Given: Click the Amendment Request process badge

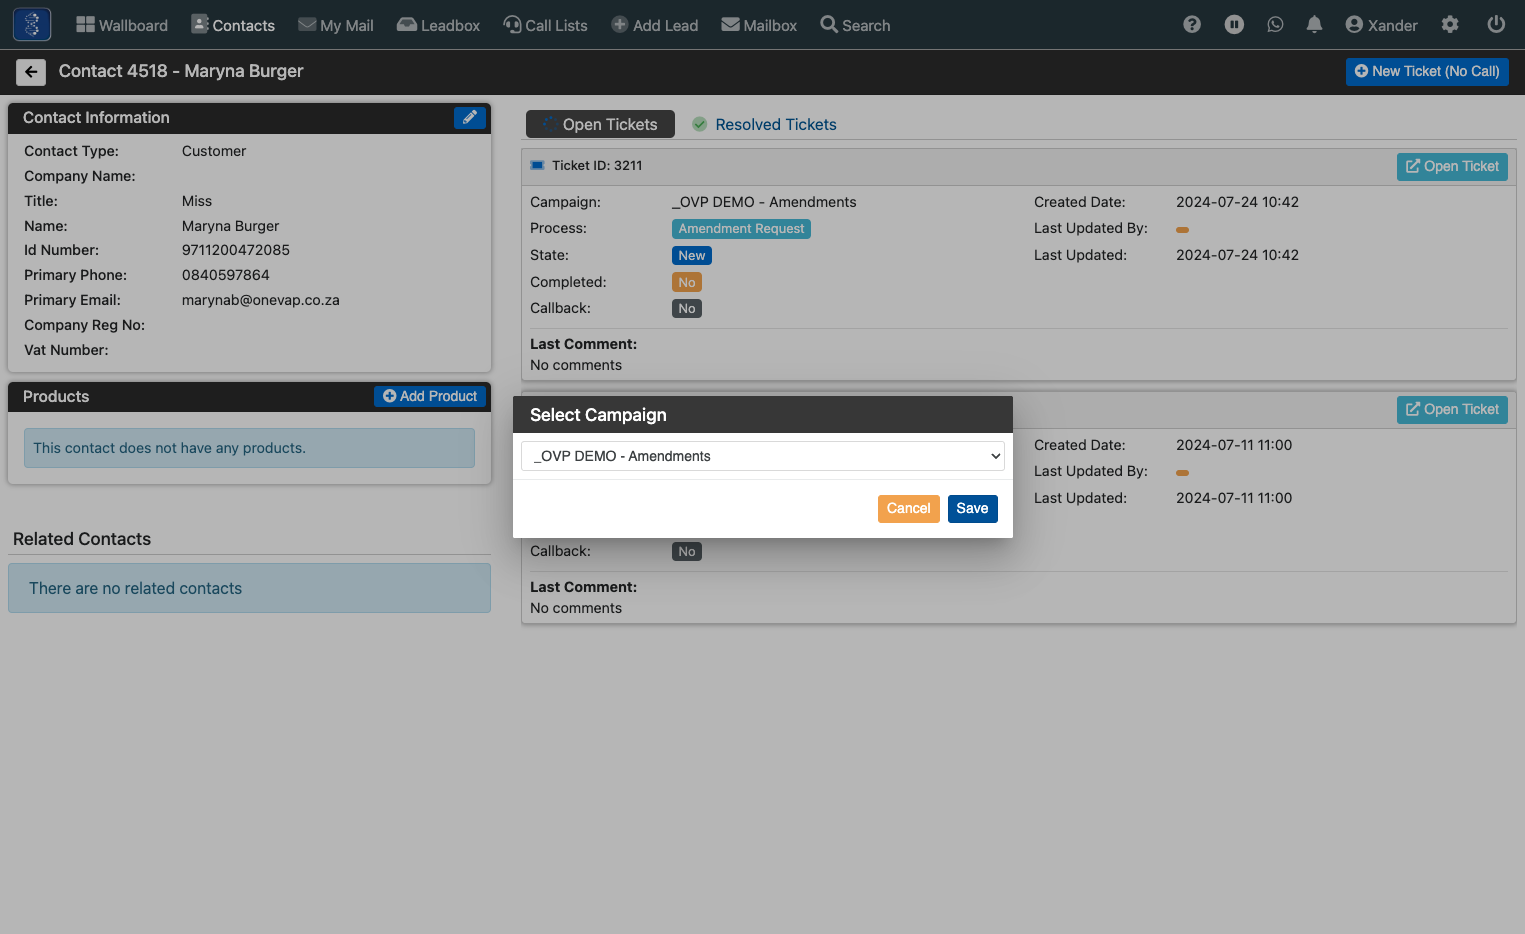Looking at the screenshot, I should (741, 229).
